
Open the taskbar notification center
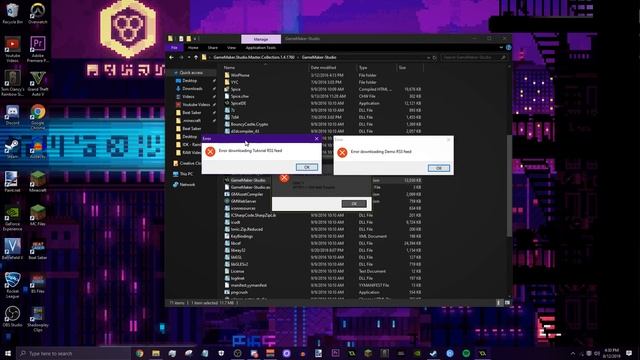(x=629, y=353)
